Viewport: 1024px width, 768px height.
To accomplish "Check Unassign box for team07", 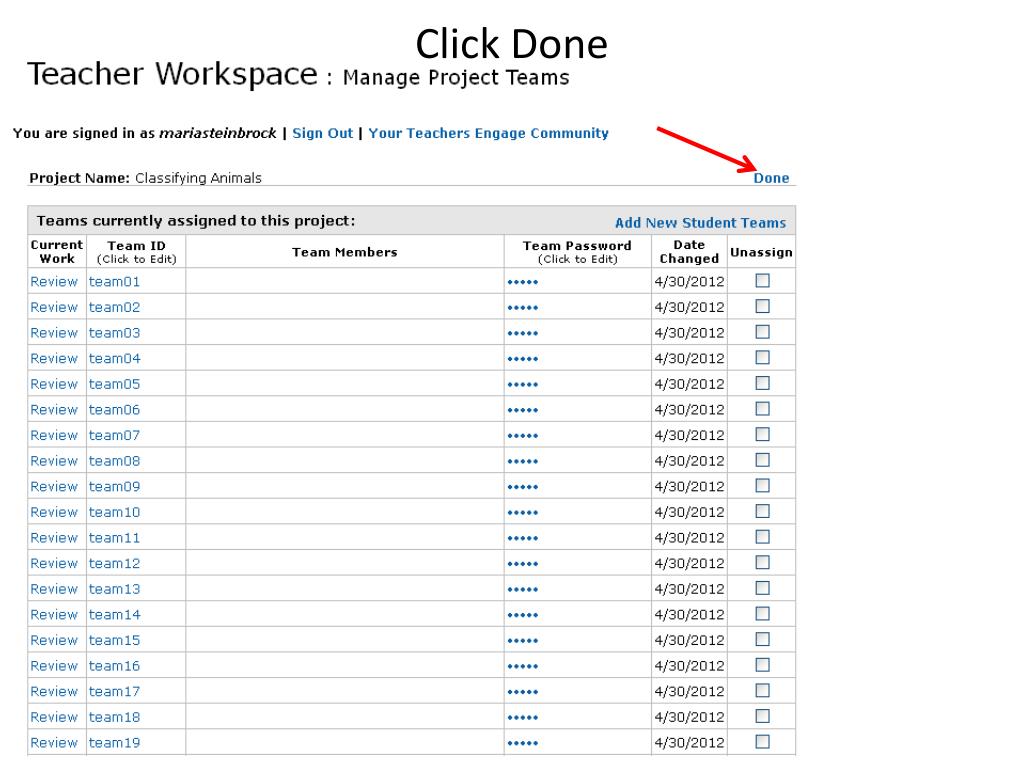I will (762, 434).
